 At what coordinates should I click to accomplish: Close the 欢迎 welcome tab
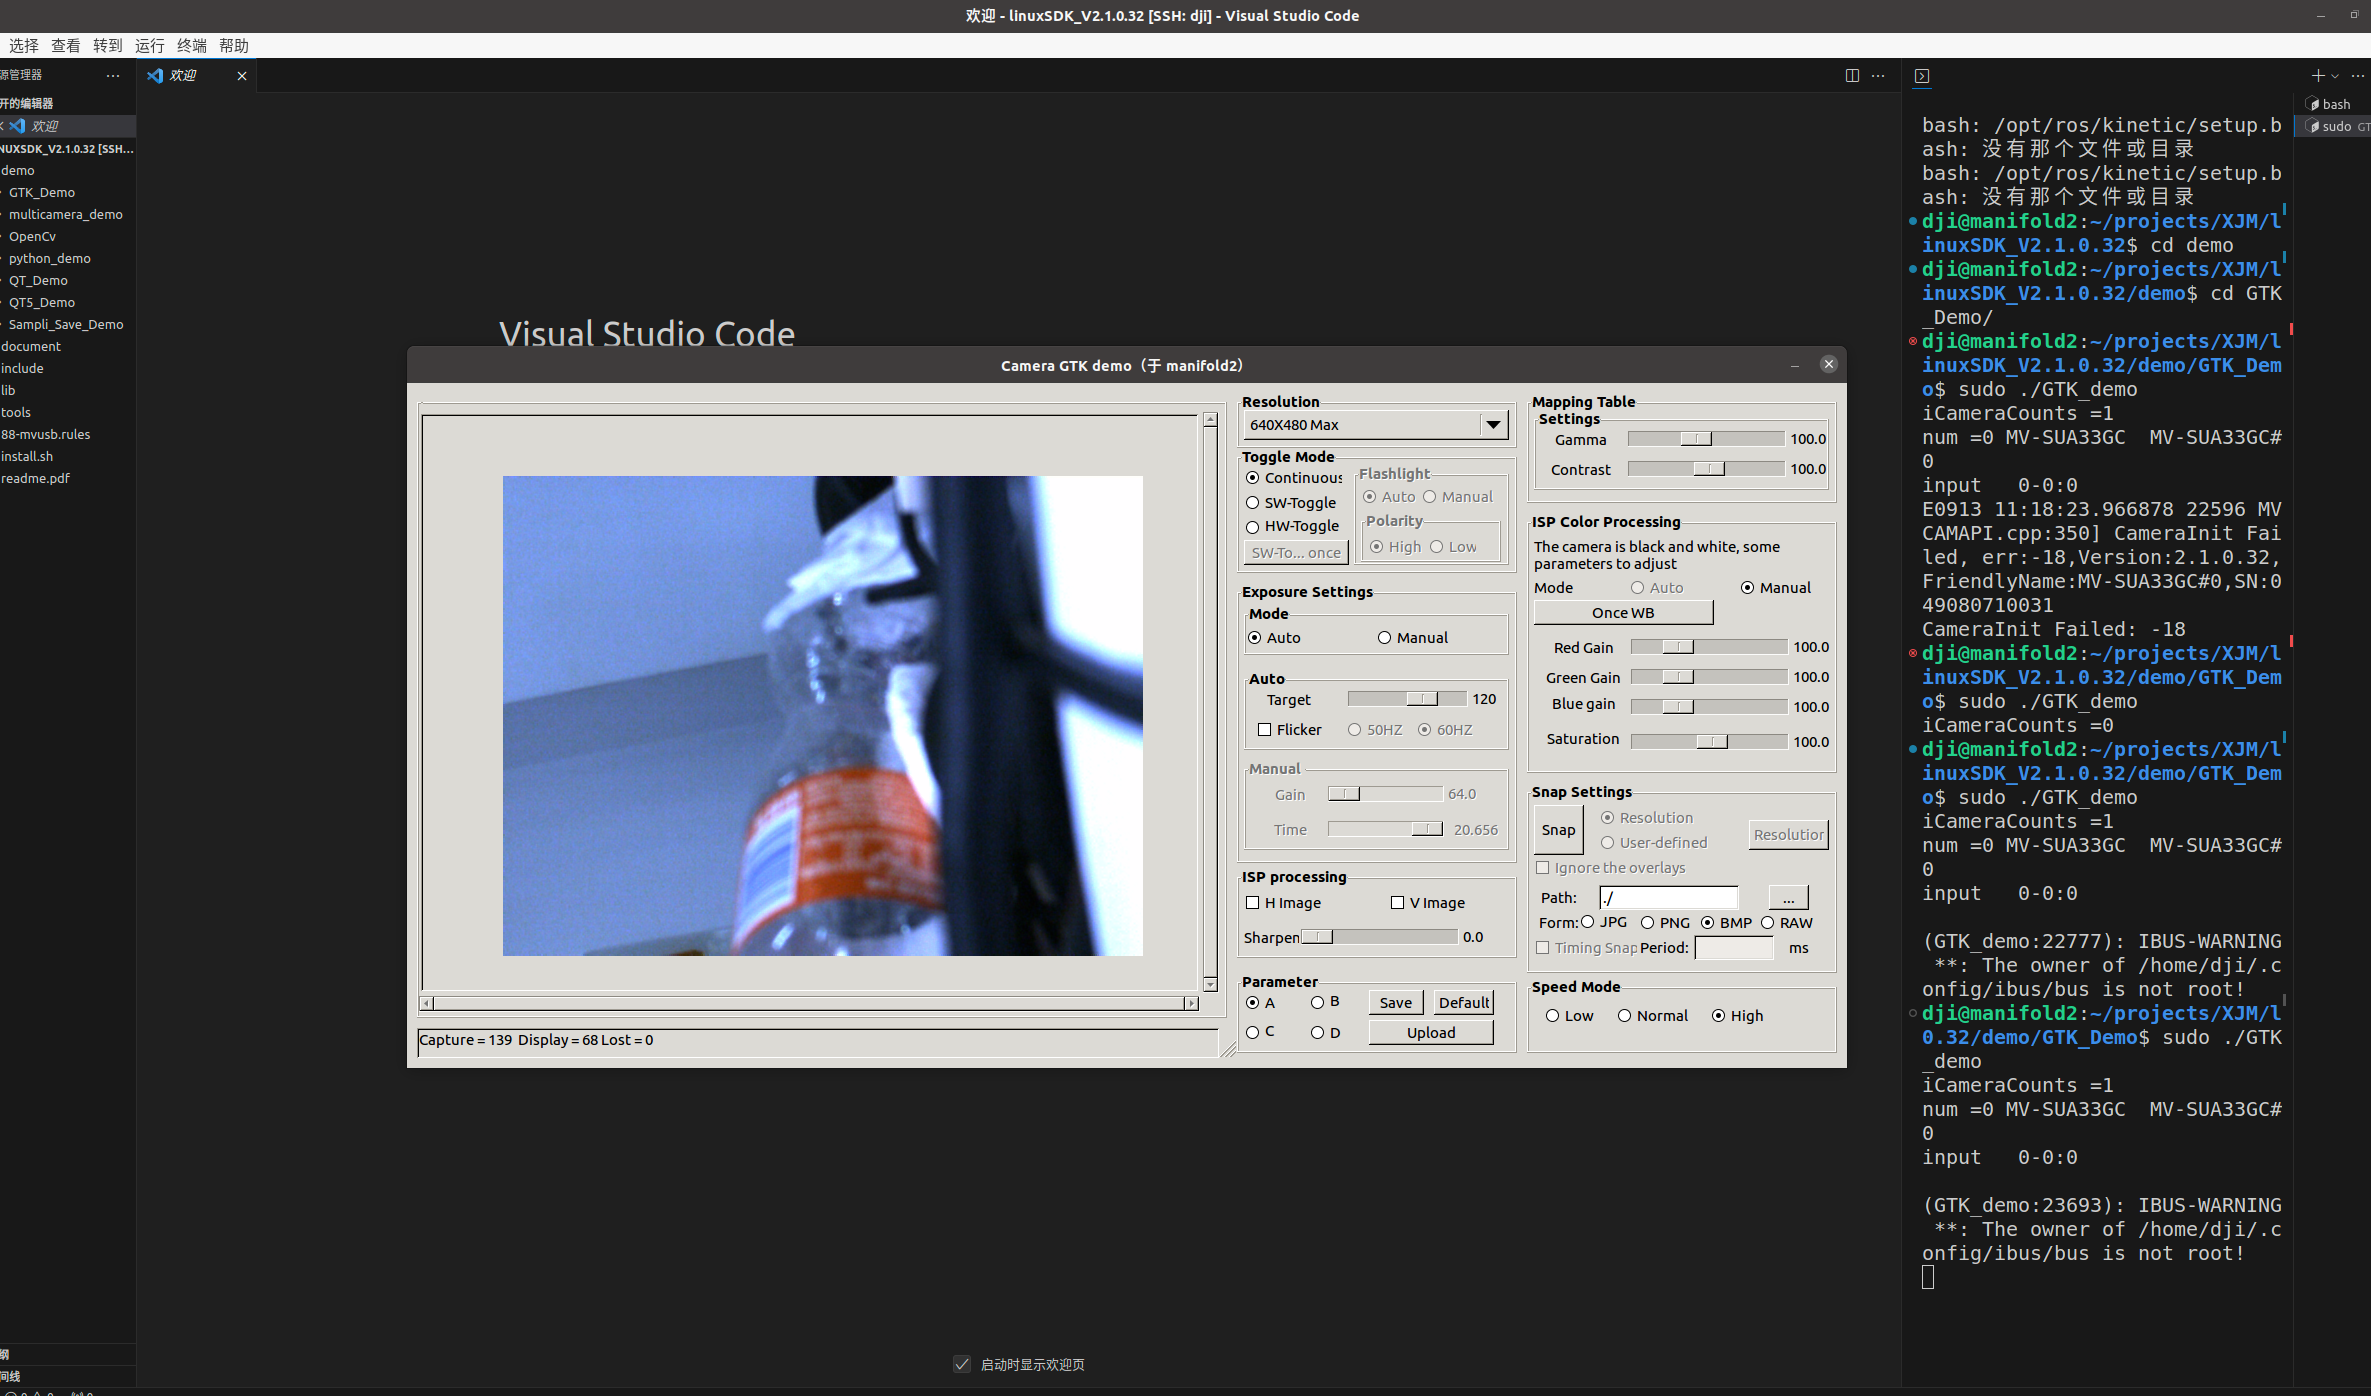(241, 76)
